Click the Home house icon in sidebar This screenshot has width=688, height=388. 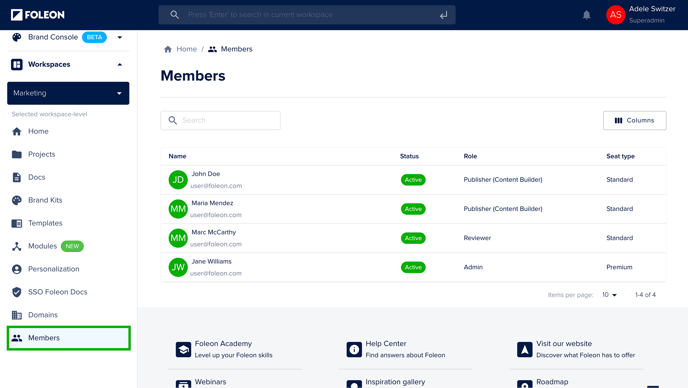17,131
